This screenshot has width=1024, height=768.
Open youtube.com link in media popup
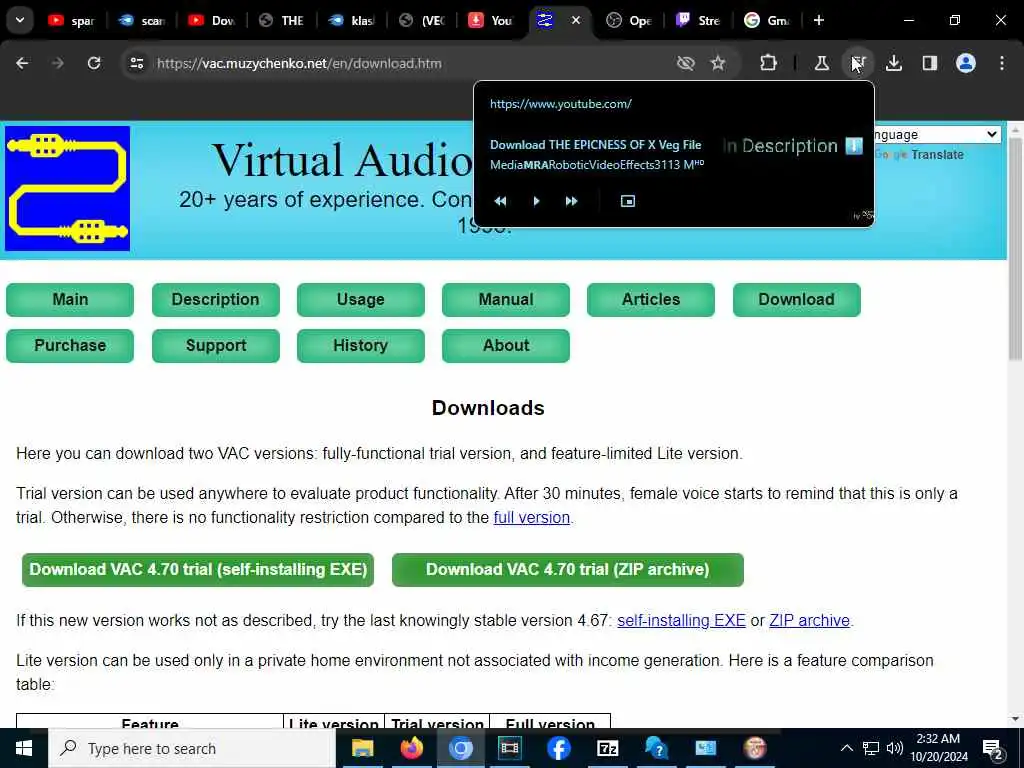click(x=560, y=104)
